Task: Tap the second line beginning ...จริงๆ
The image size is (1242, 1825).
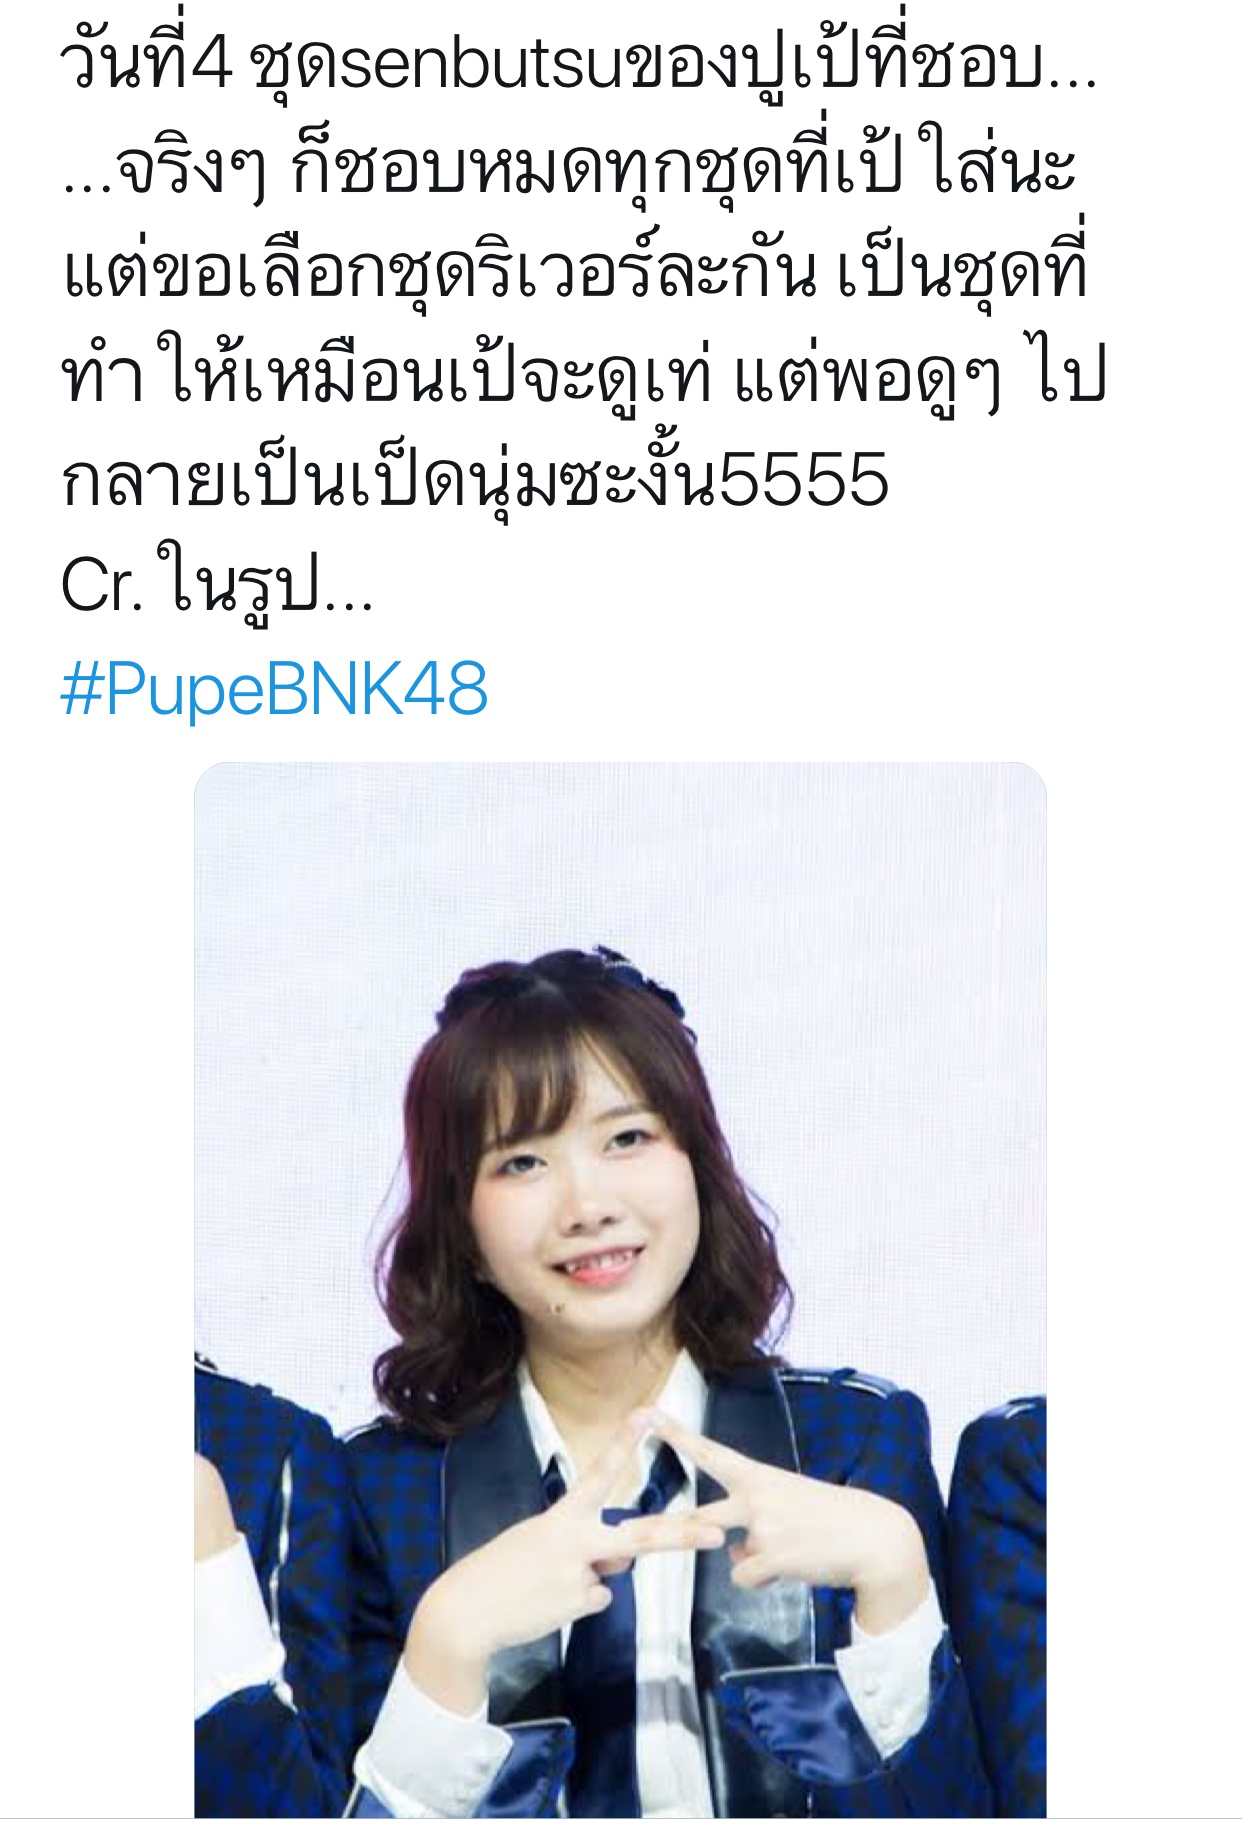Action: (x=568, y=168)
